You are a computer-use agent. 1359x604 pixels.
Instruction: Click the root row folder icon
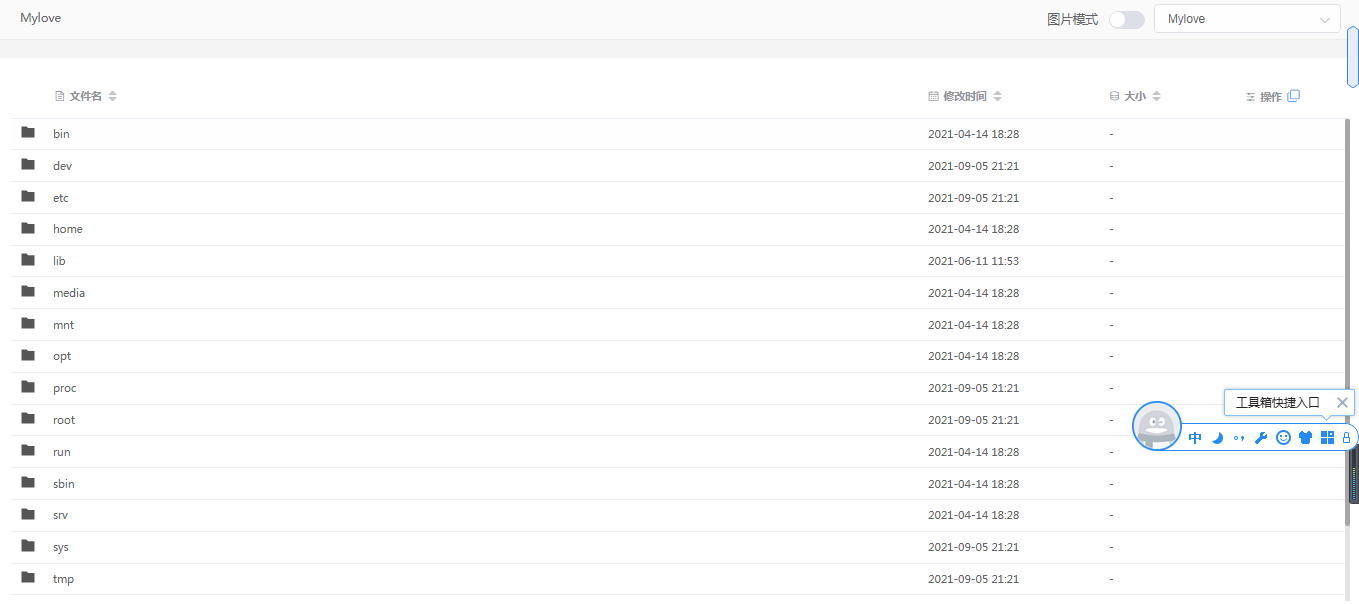pyautogui.click(x=28, y=418)
